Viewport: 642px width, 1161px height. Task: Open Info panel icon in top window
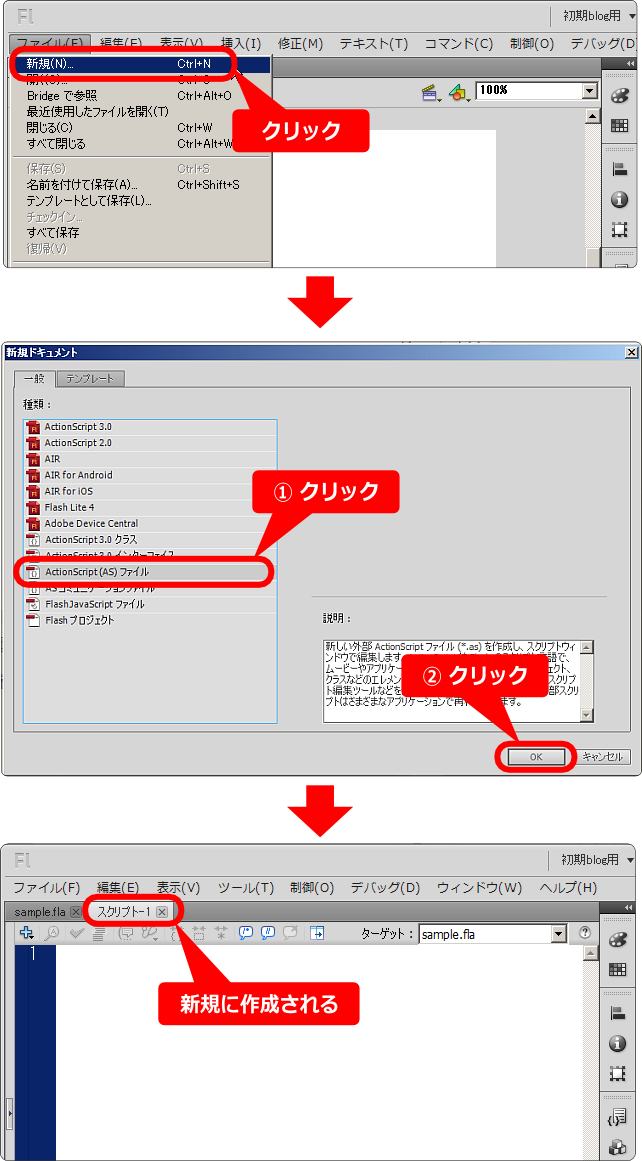(x=619, y=200)
